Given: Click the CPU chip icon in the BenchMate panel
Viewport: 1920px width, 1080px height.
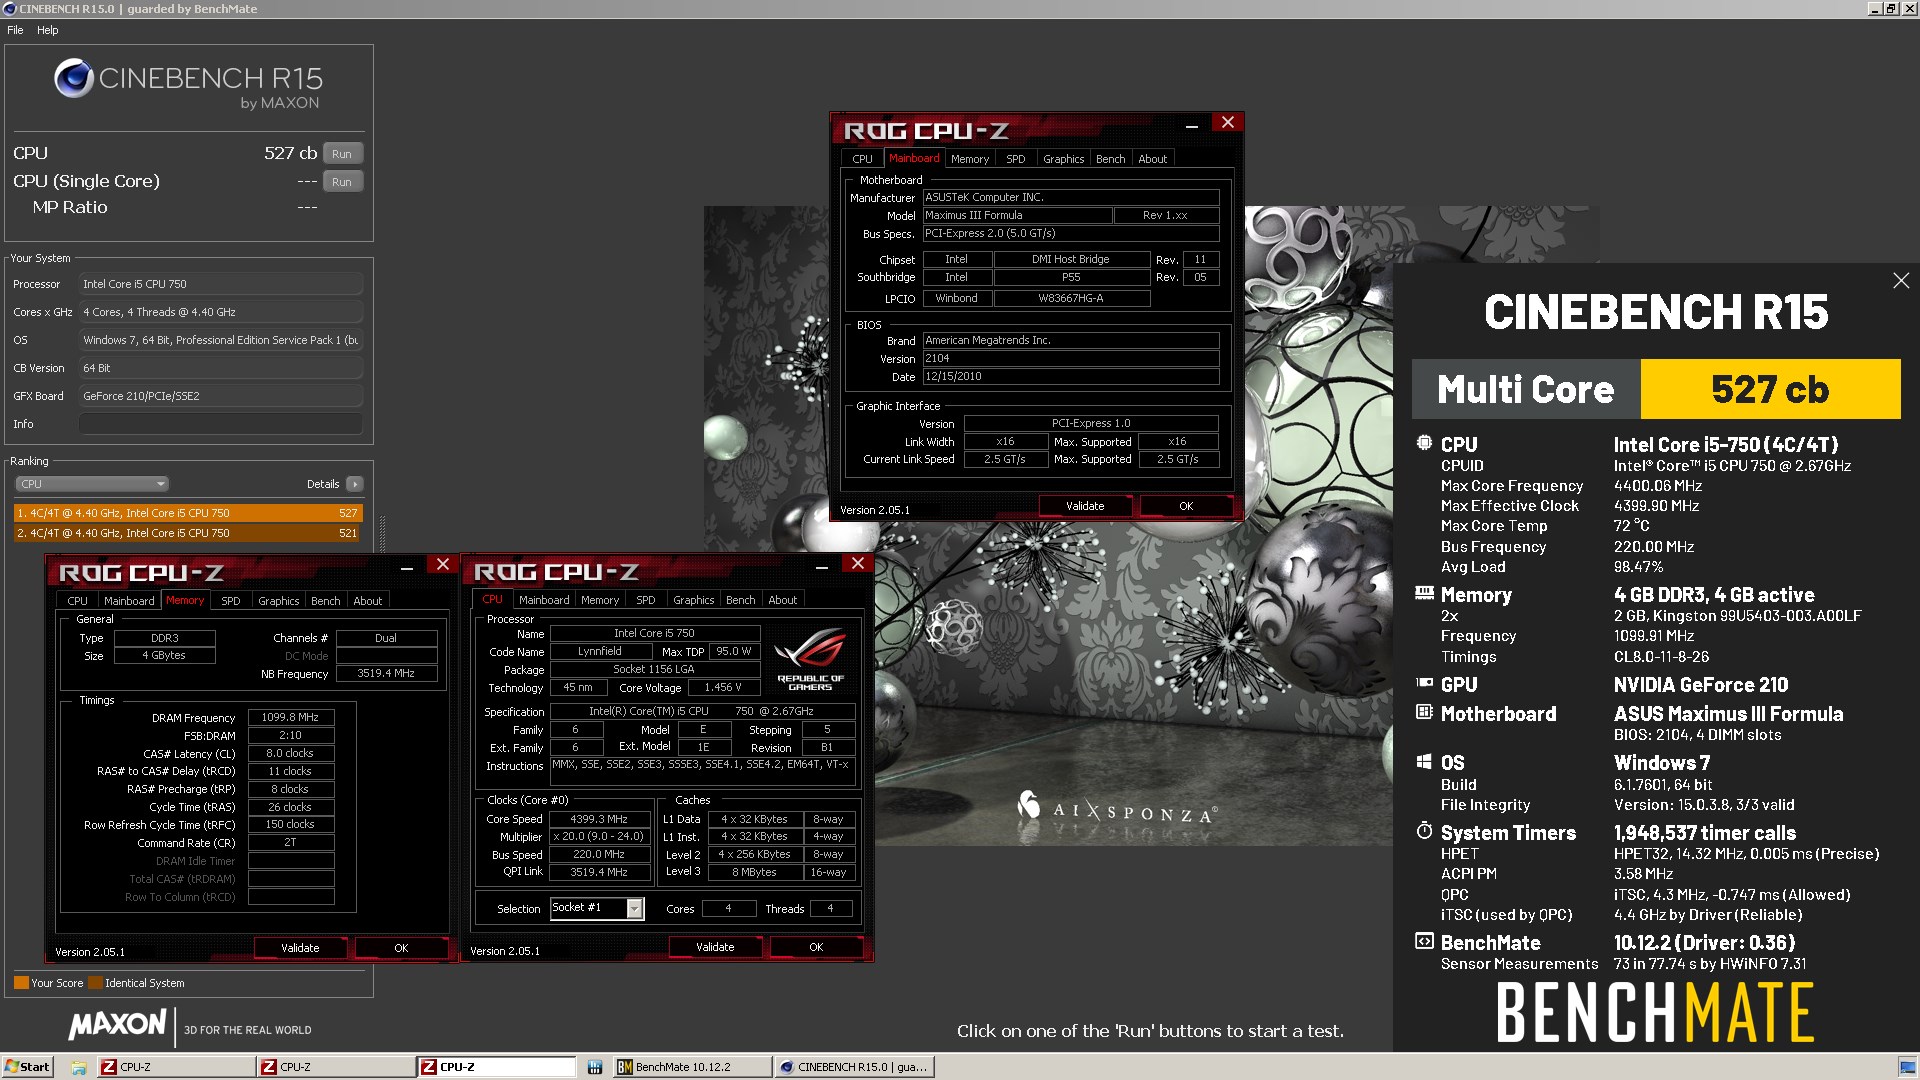Looking at the screenshot, I should point(1424,443).
